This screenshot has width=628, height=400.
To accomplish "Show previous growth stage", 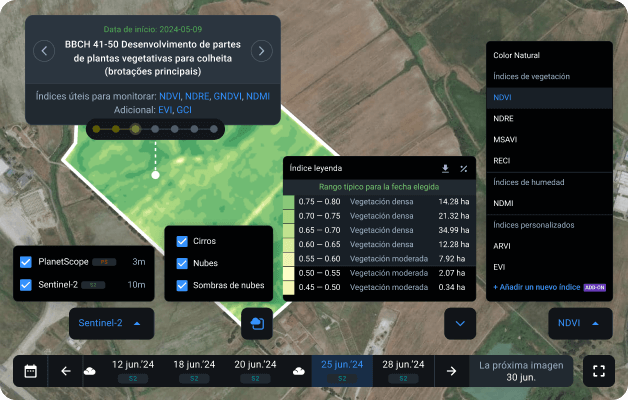I will coord(44,51).
